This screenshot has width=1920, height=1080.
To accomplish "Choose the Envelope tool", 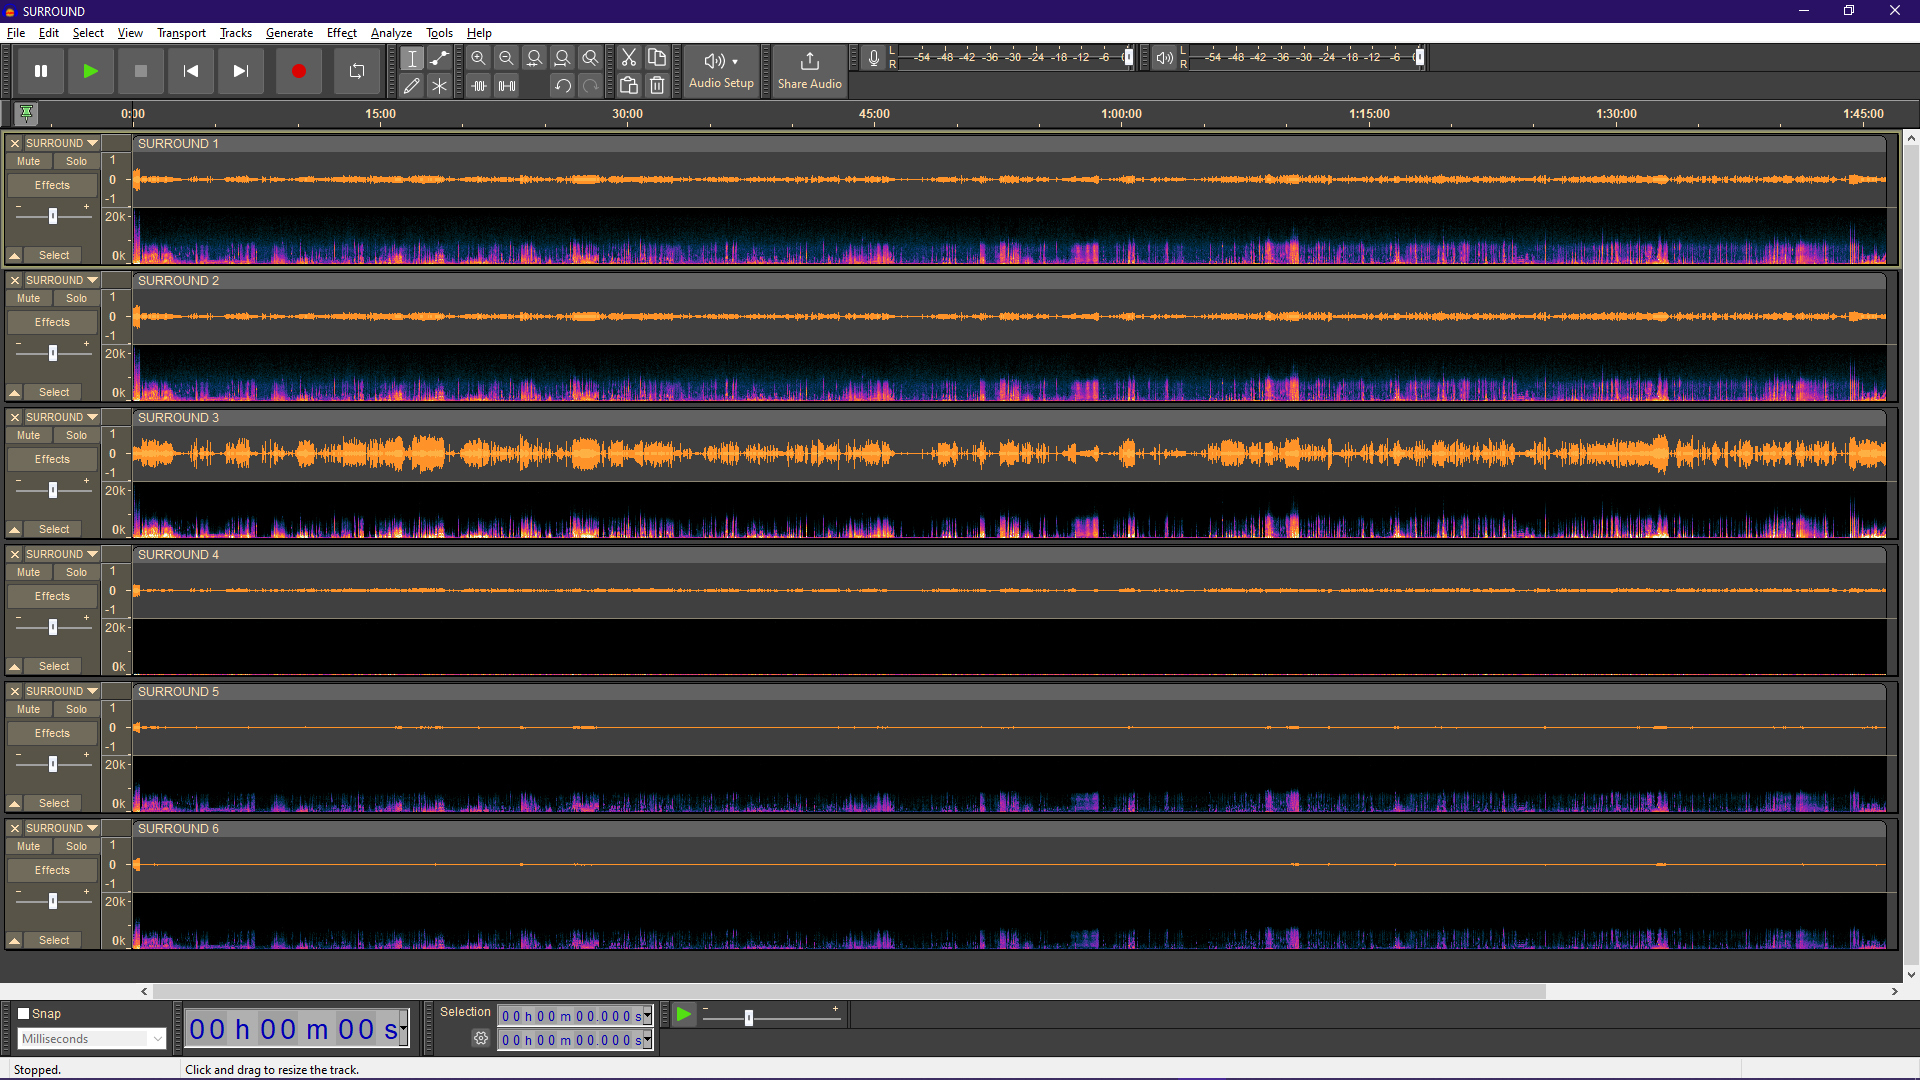I will tap(439, 58).
